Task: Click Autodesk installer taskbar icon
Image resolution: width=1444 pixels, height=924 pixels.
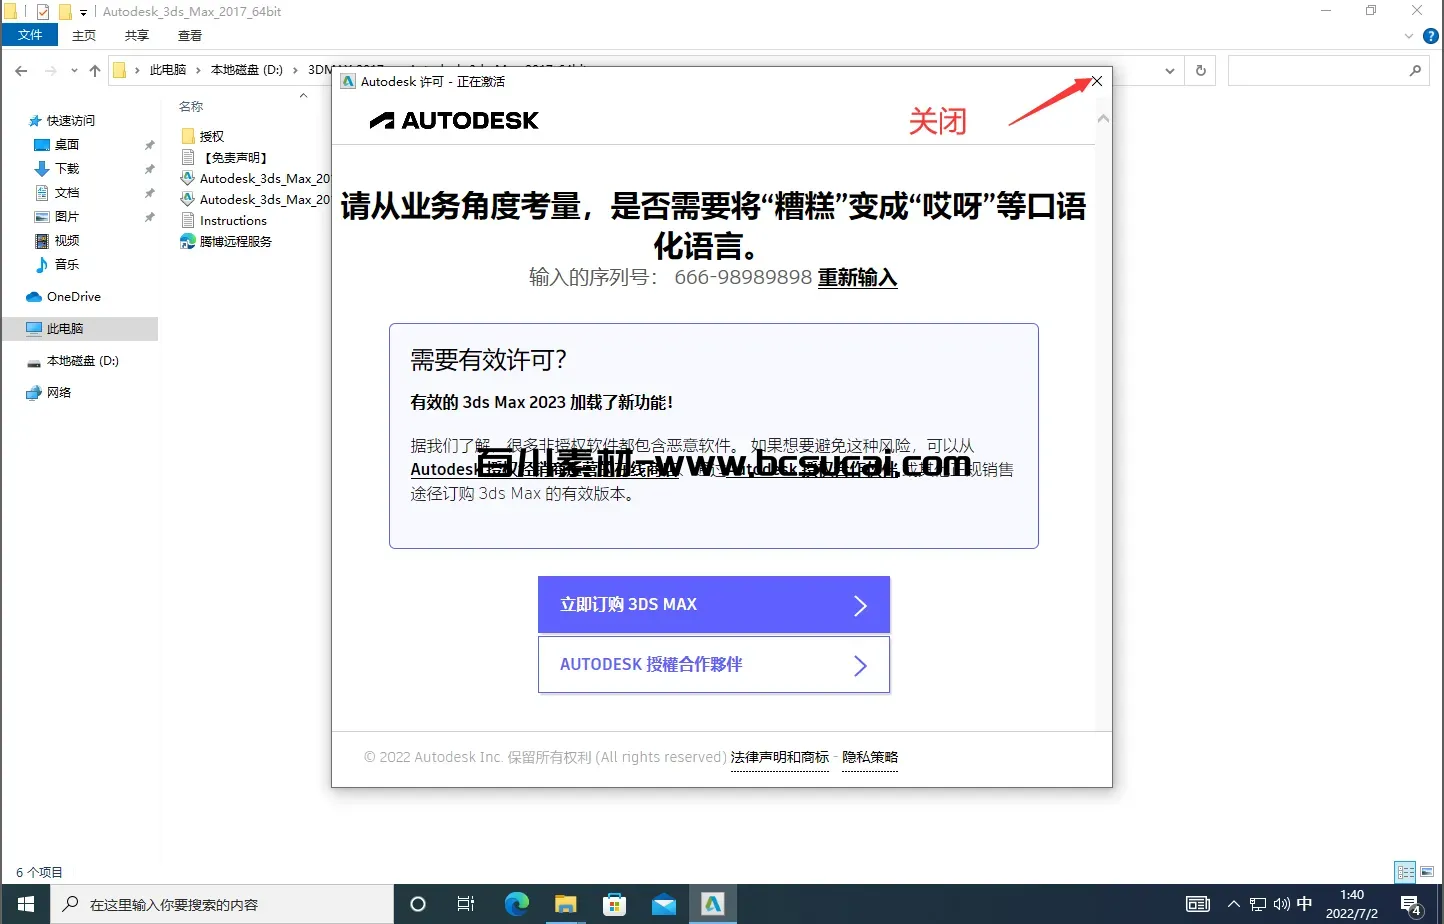Action: [x=713, y=904]
